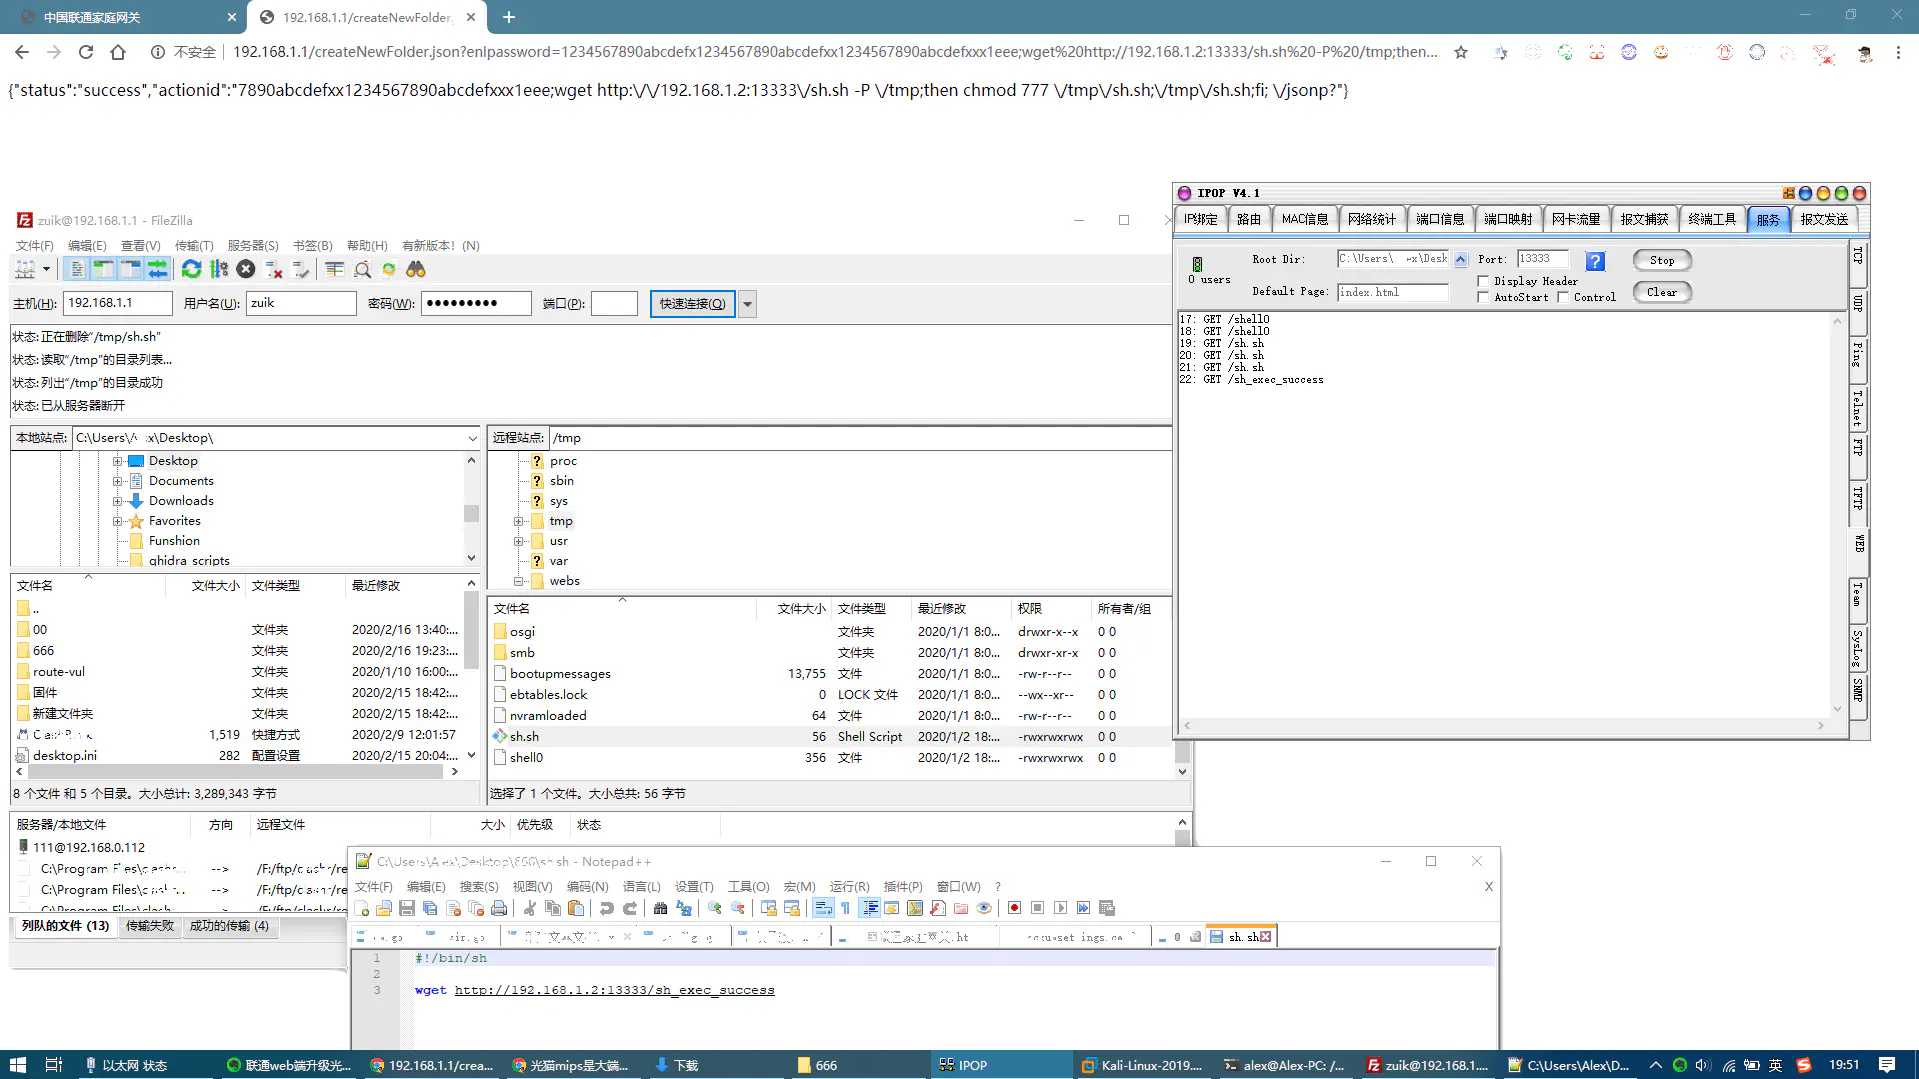This screenshot has height=1079, width=1919.
Task: Click the Stop button in IPOP
Action: 1661,260
